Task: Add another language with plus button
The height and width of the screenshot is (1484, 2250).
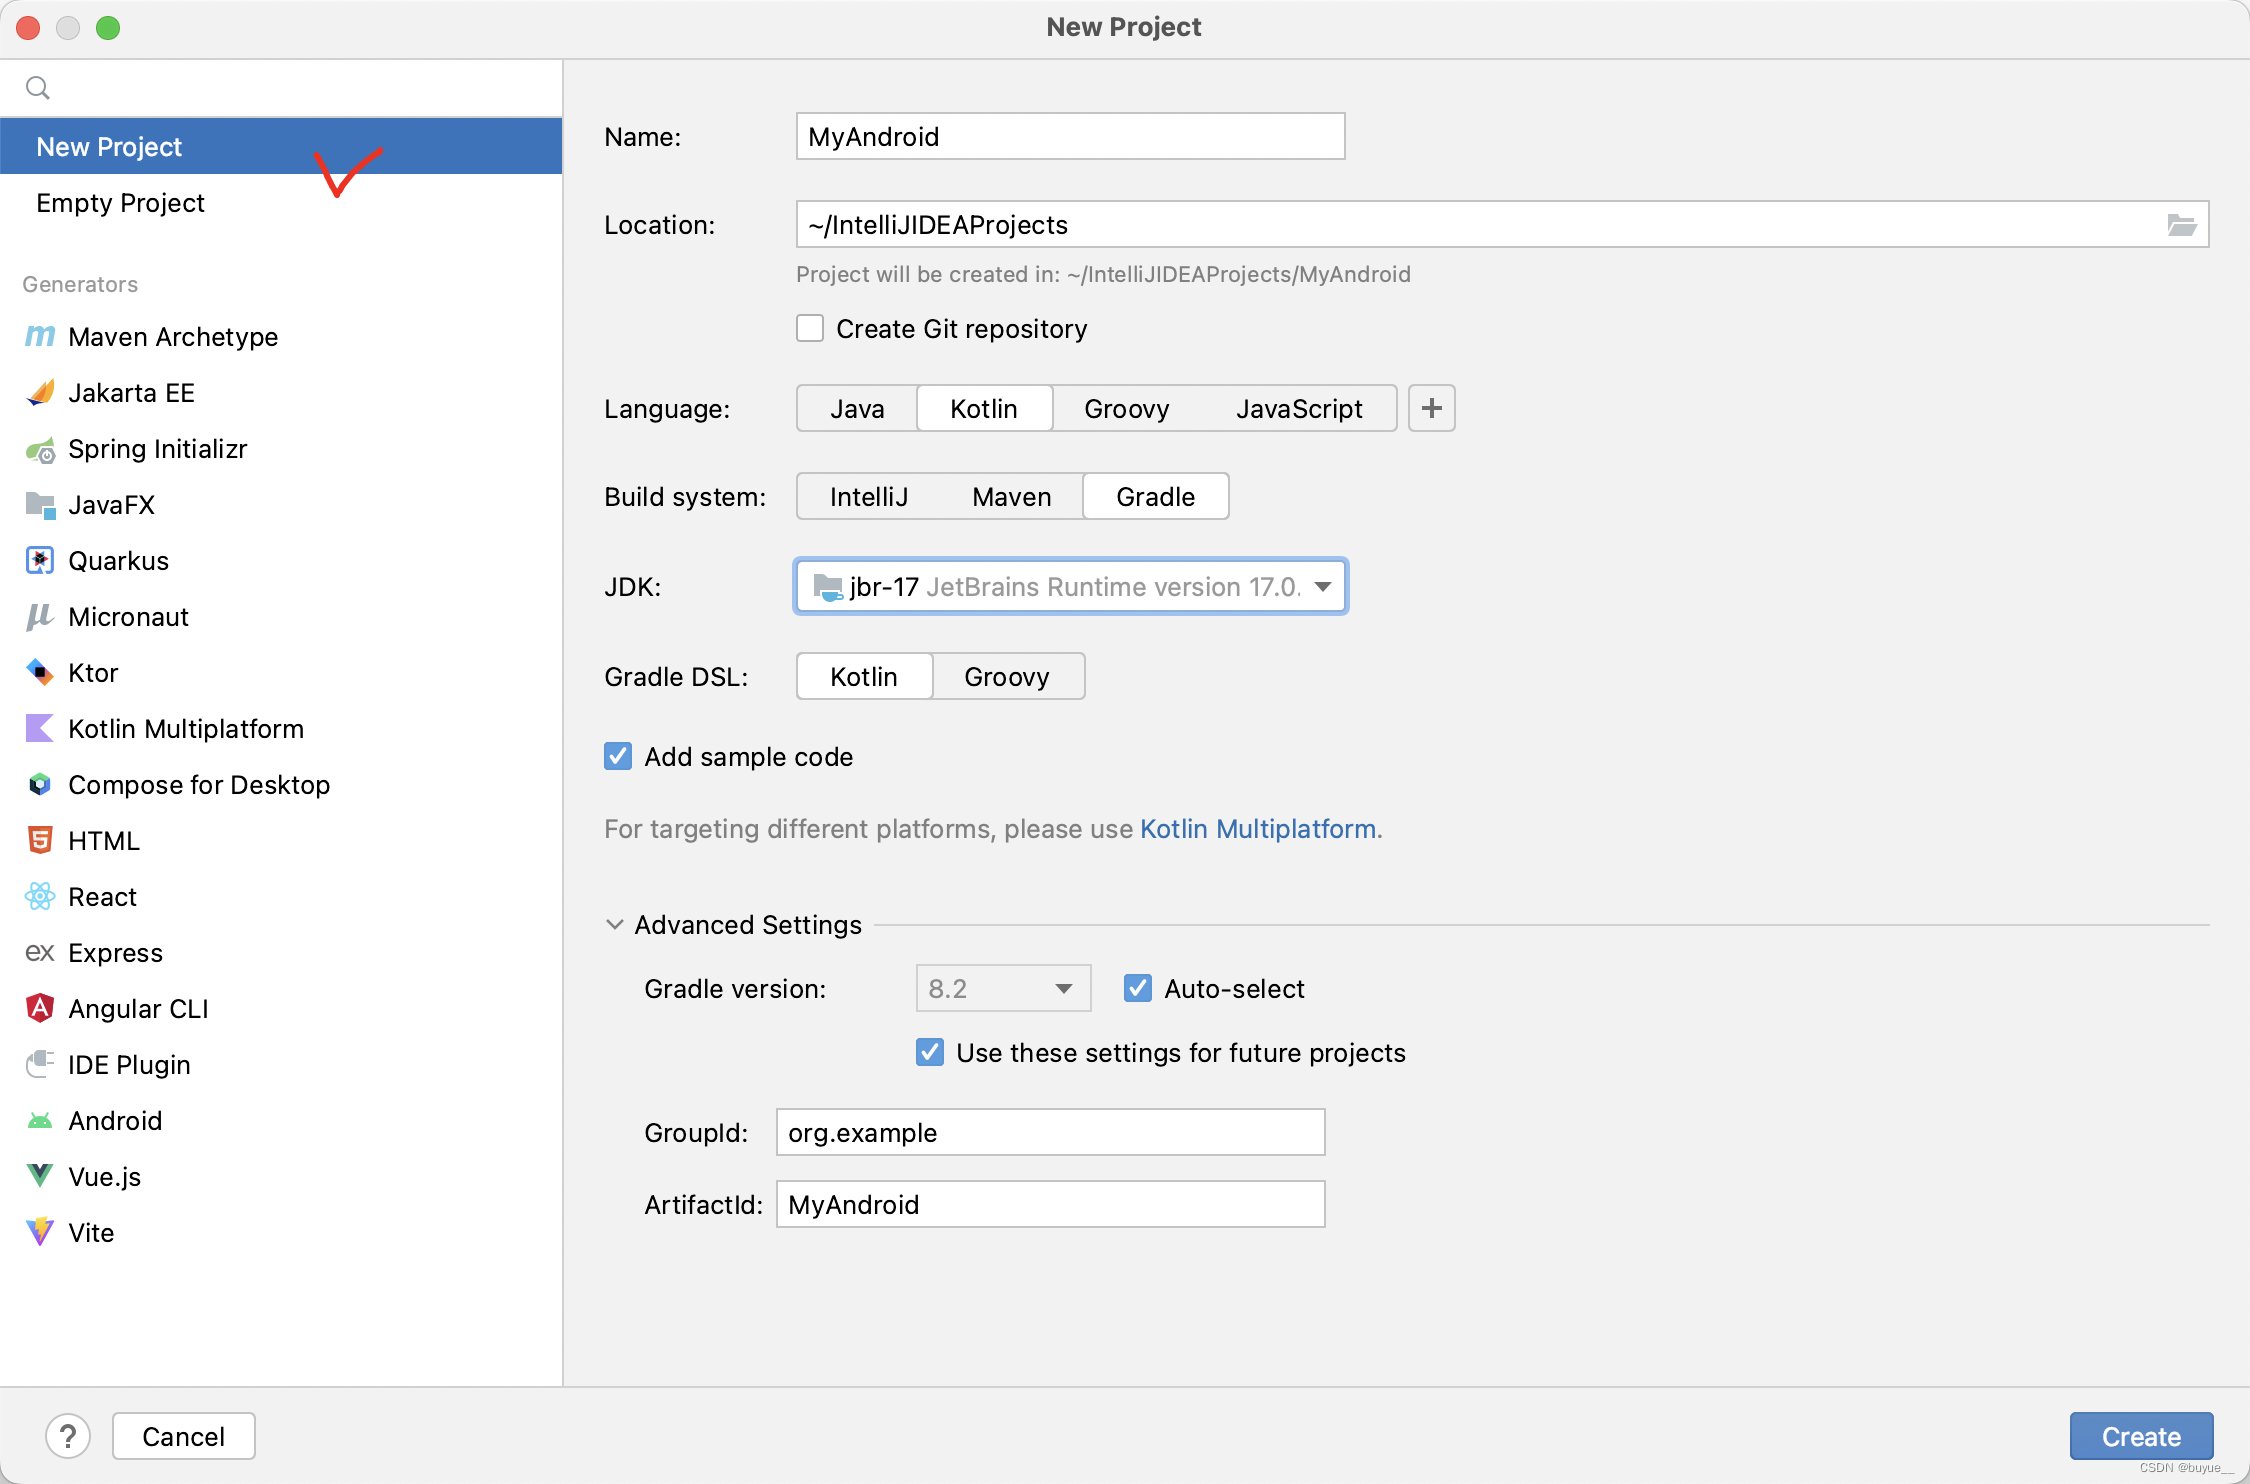Action: 1432,408
